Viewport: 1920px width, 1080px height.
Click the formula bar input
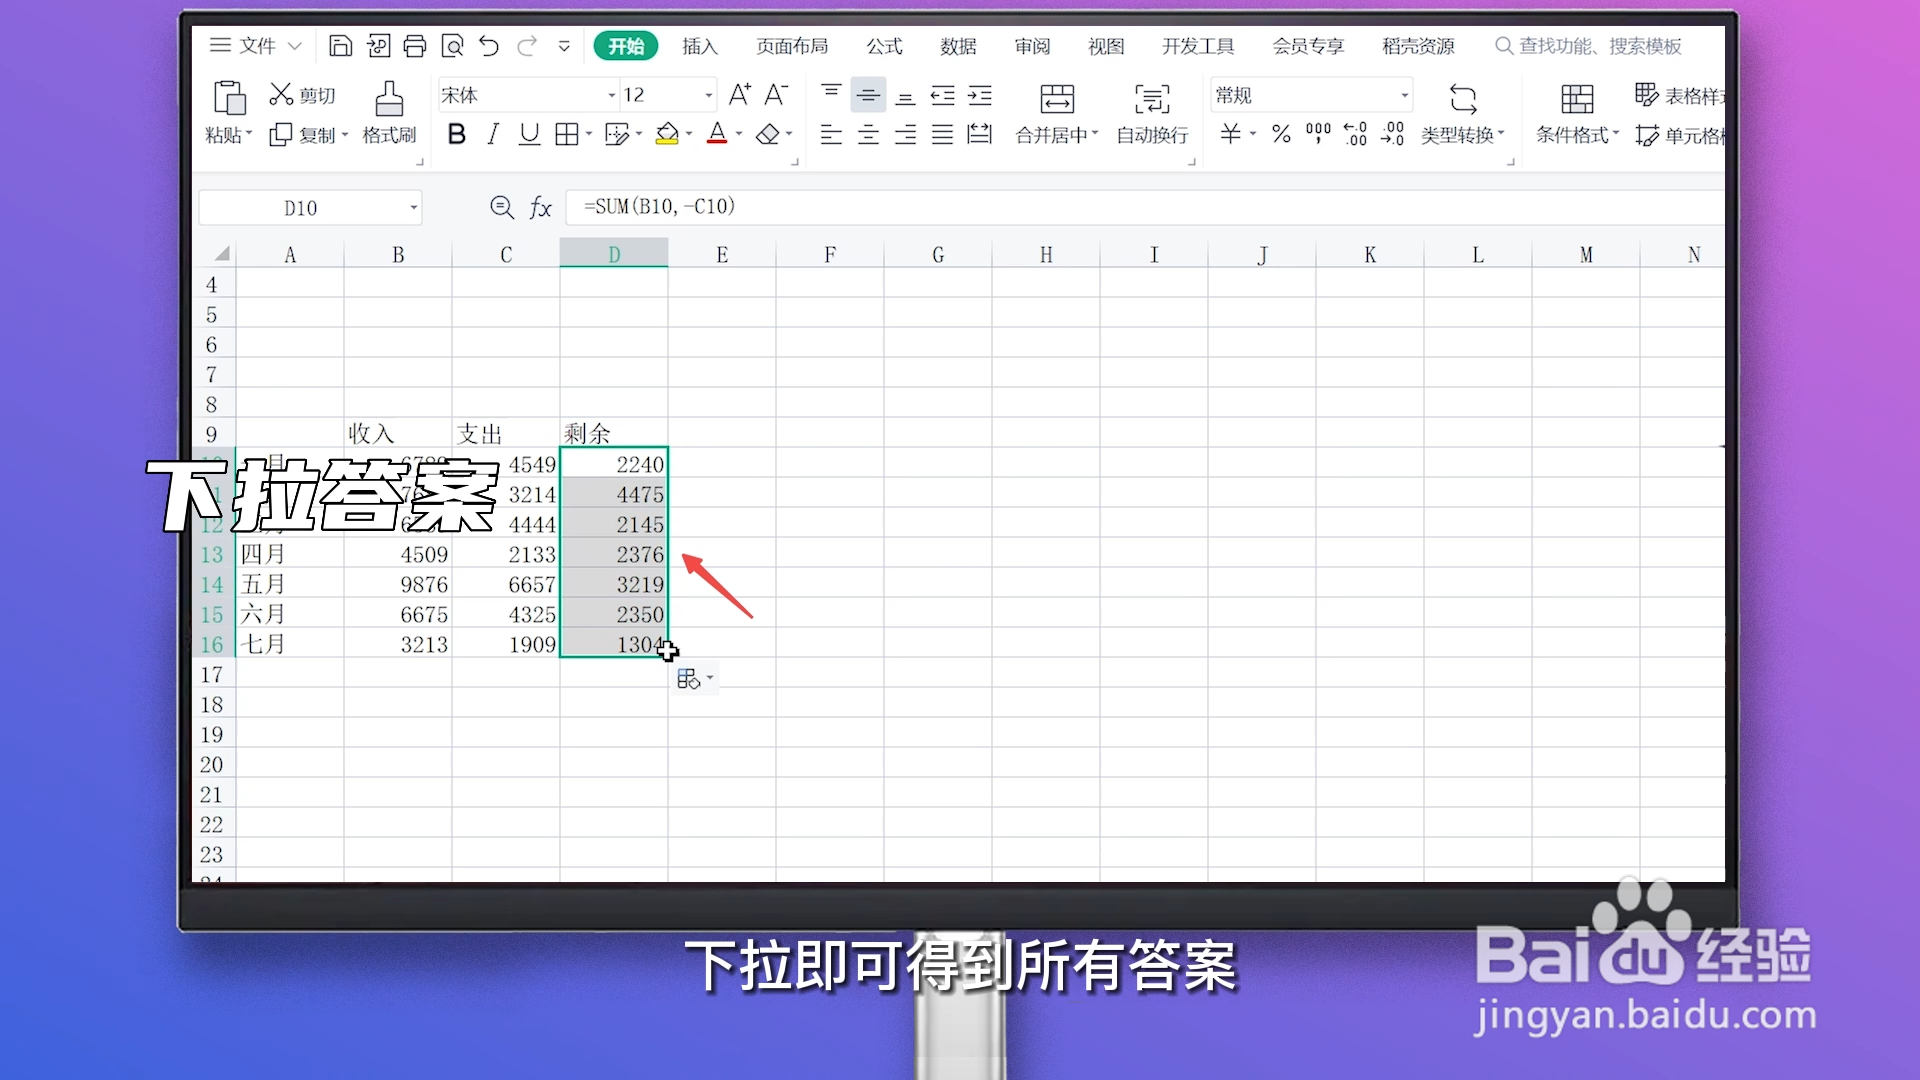[x=1145, y=207]
